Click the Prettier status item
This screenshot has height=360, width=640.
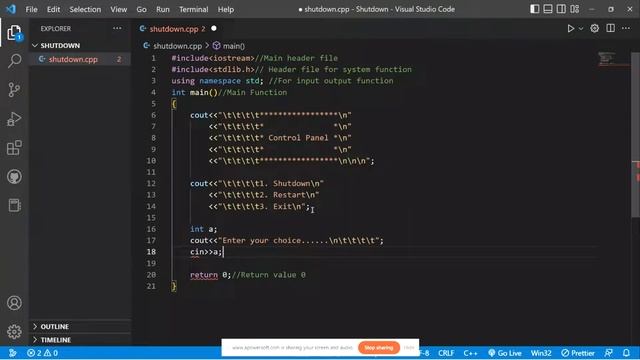click(578, 353)
